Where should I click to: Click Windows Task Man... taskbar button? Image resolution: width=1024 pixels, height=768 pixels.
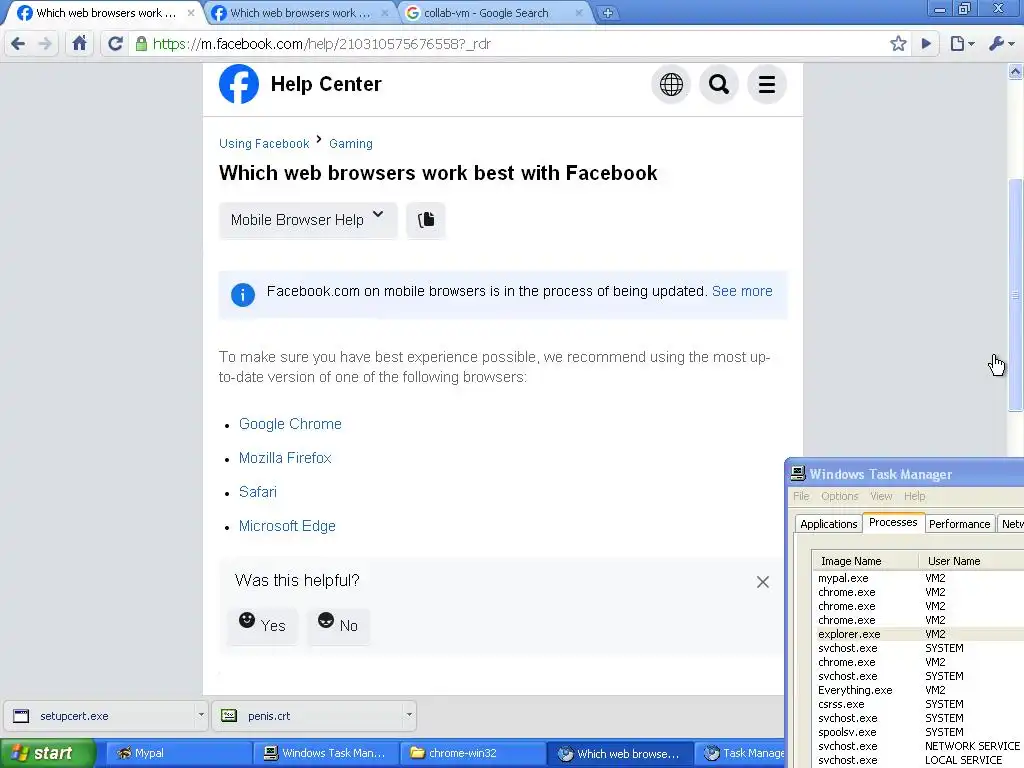pyautogui.click(x=325, y=754)
